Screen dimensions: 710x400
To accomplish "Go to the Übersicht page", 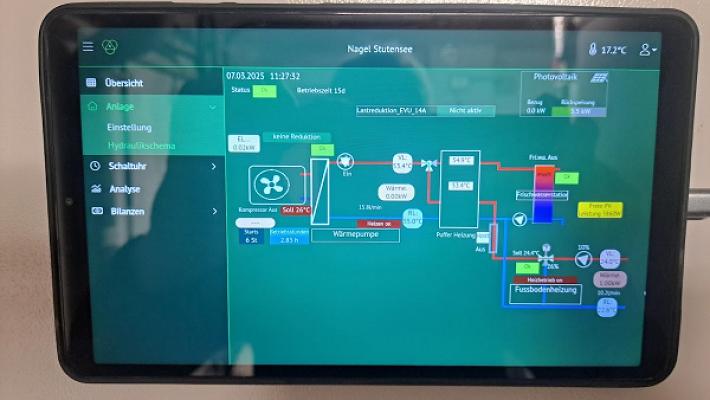I will [124, 83].
